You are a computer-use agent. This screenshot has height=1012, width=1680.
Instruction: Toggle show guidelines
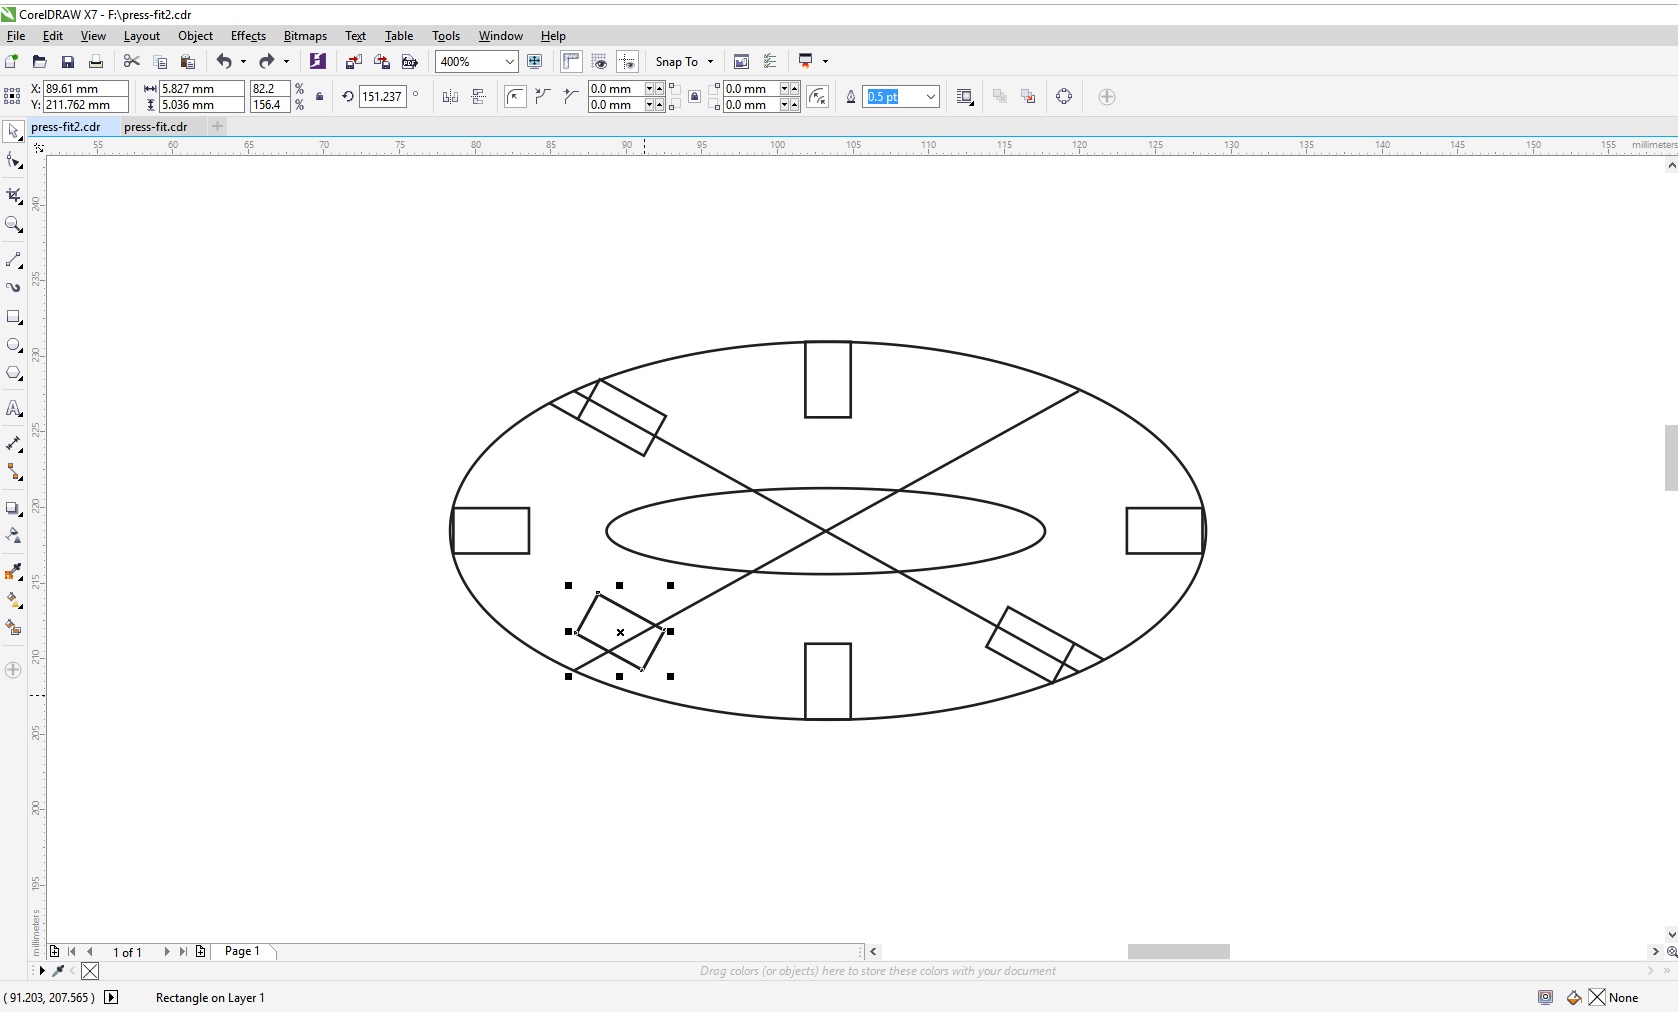pyautogui.click(x=627, y=62)
